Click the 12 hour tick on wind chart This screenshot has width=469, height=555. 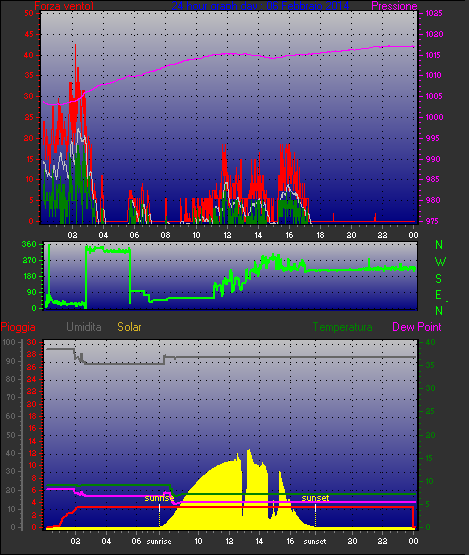tap(227, 235)
